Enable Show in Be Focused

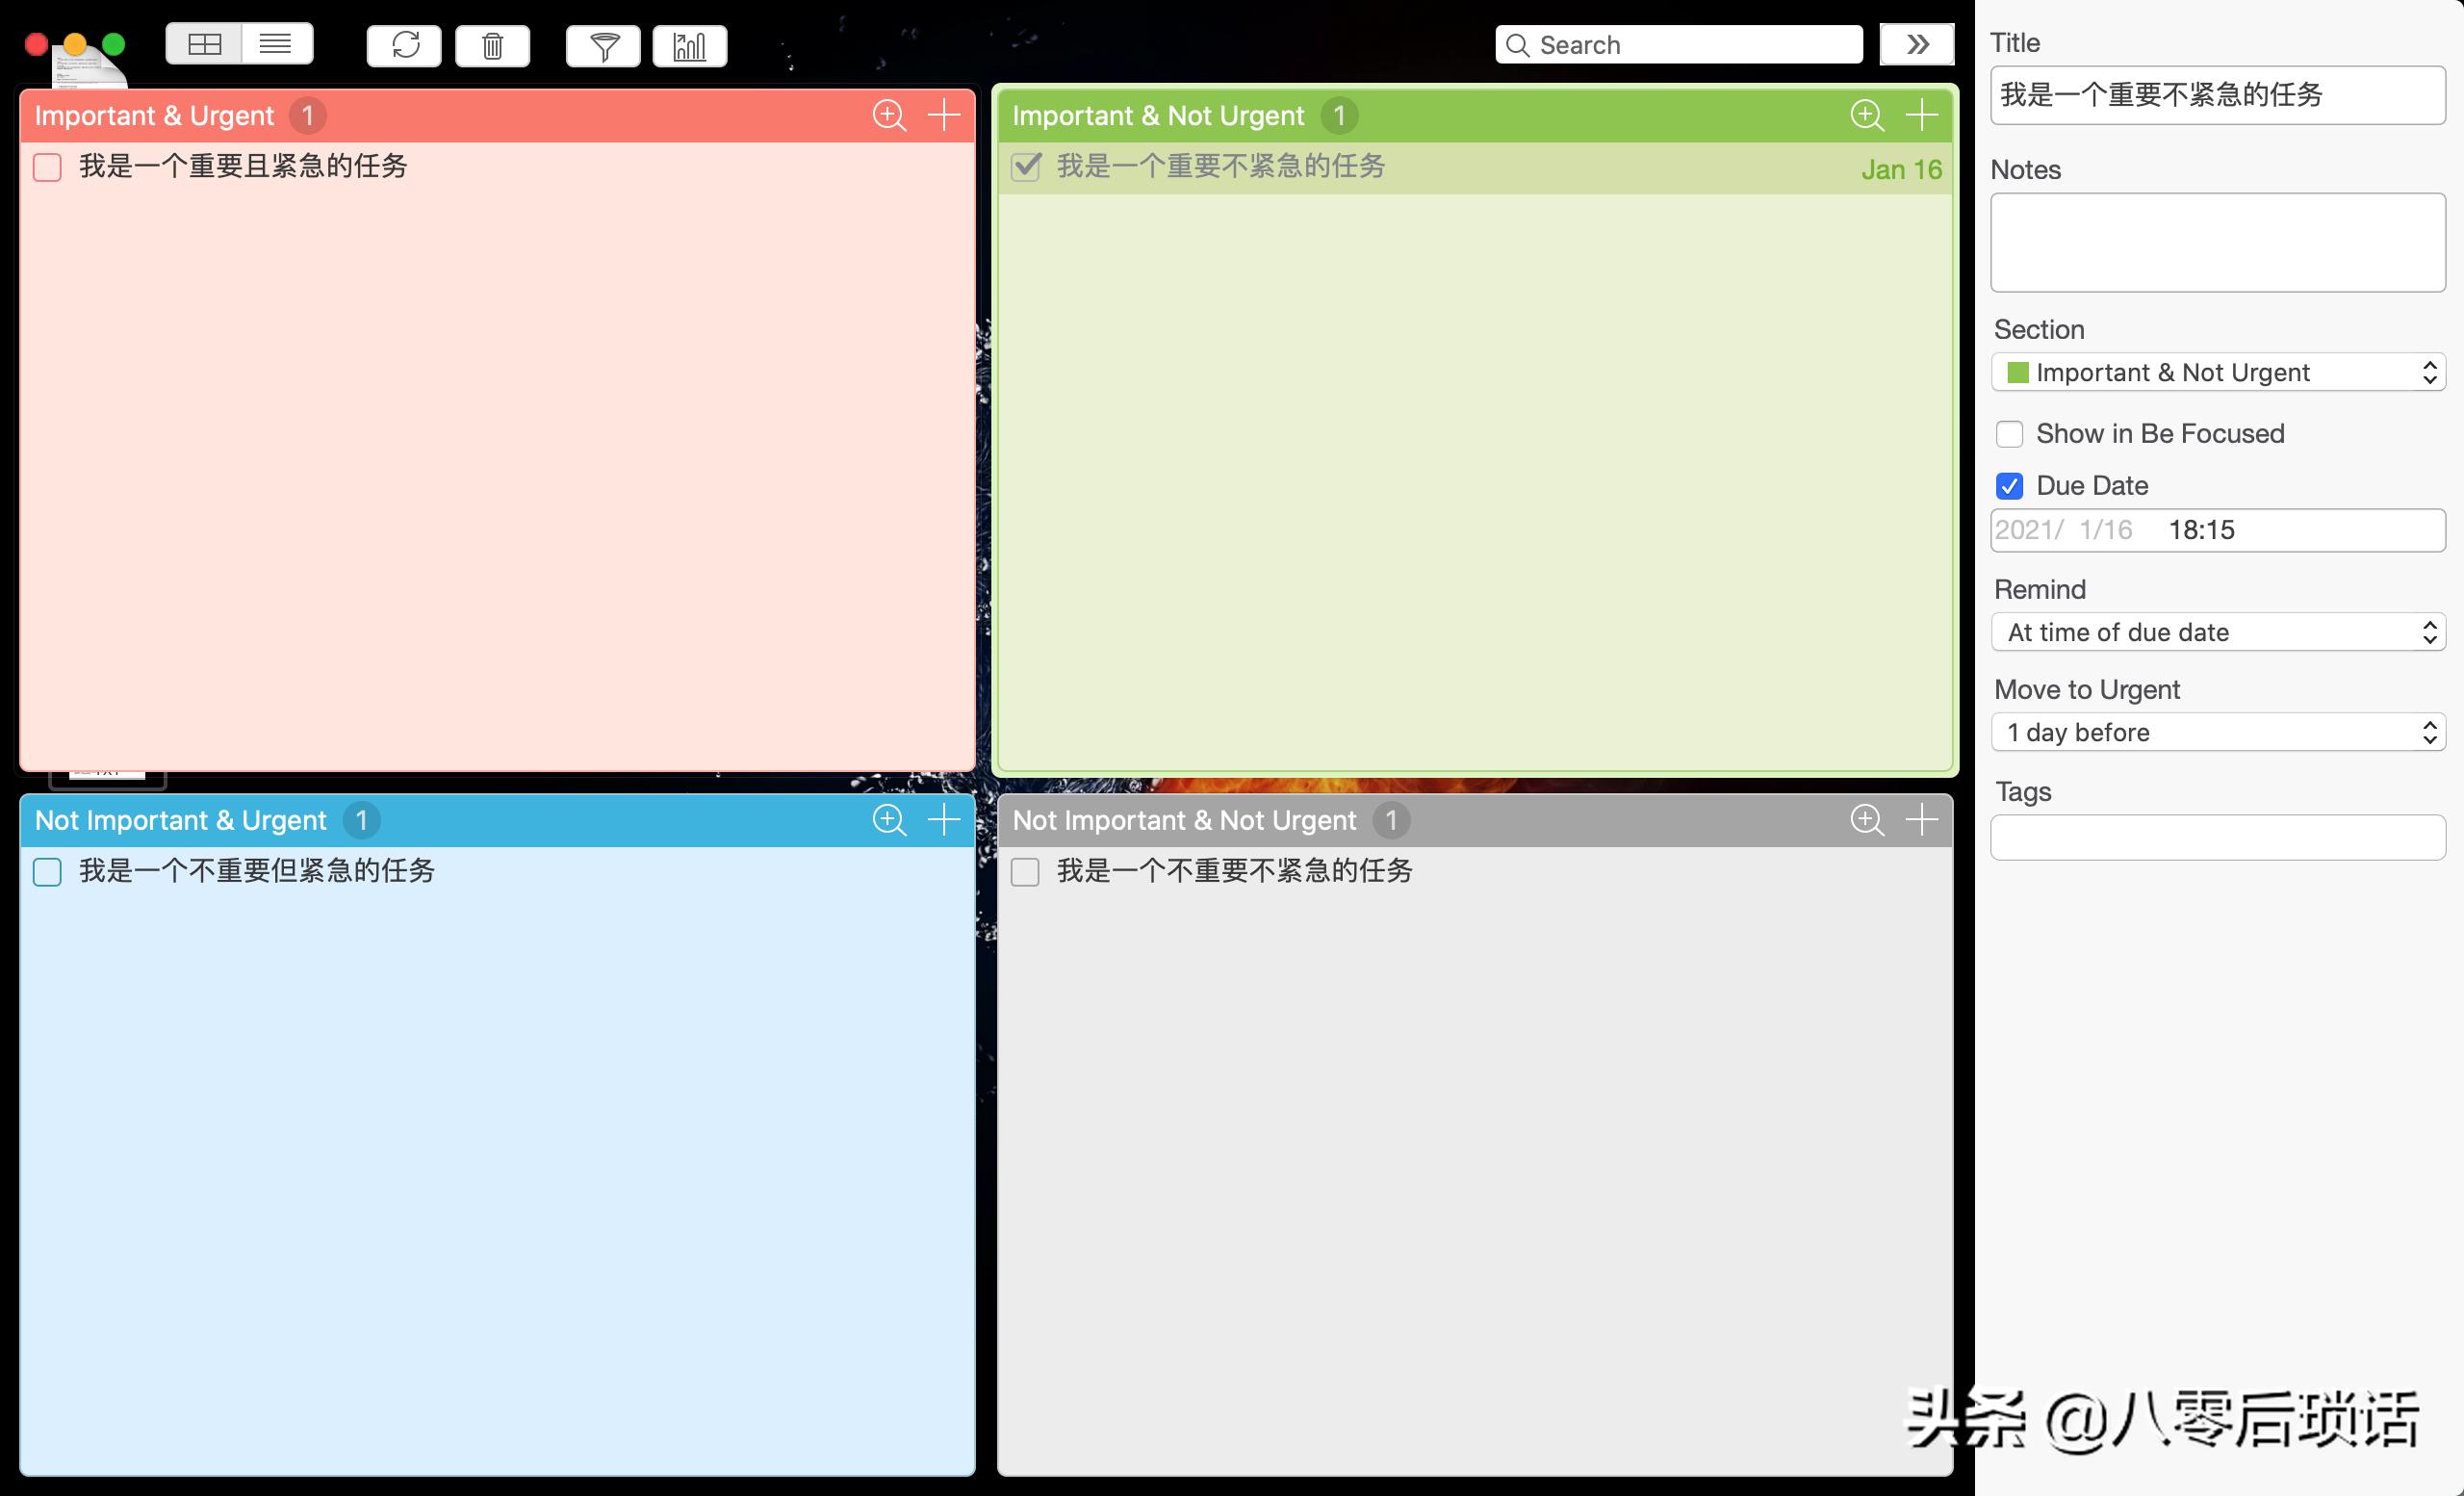(x=2009, y=434)
